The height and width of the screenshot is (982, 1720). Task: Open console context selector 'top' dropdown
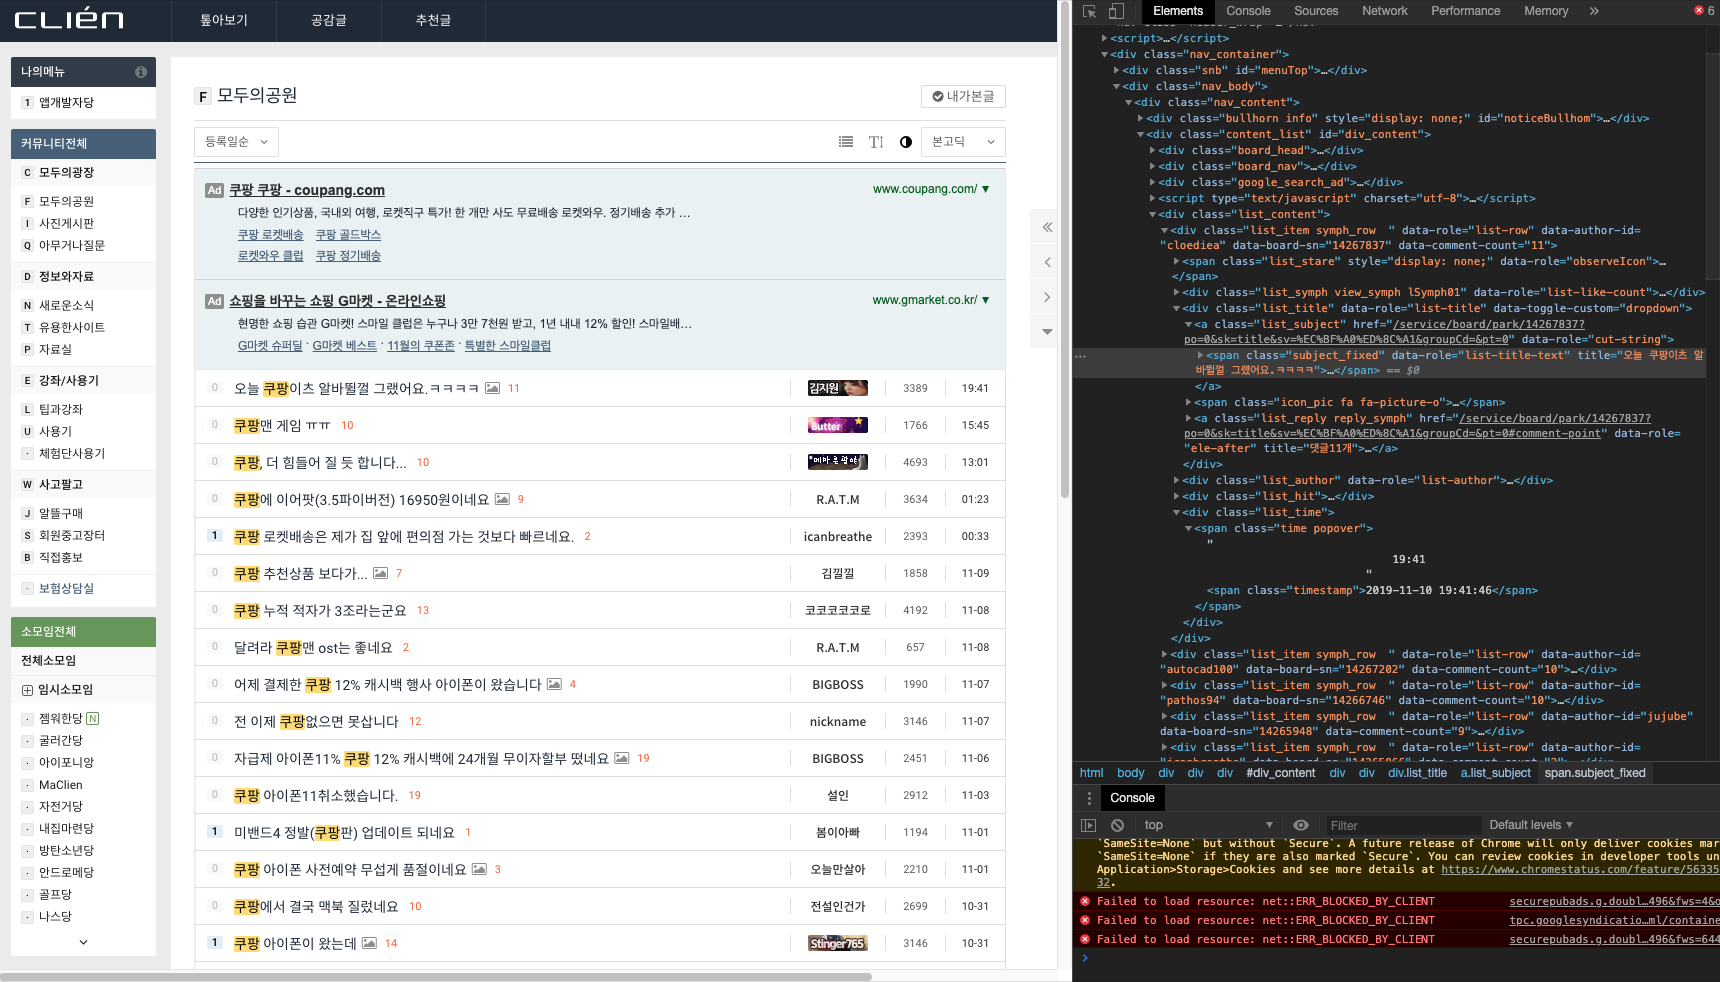pyautogui.click(x=1208, y=825)
